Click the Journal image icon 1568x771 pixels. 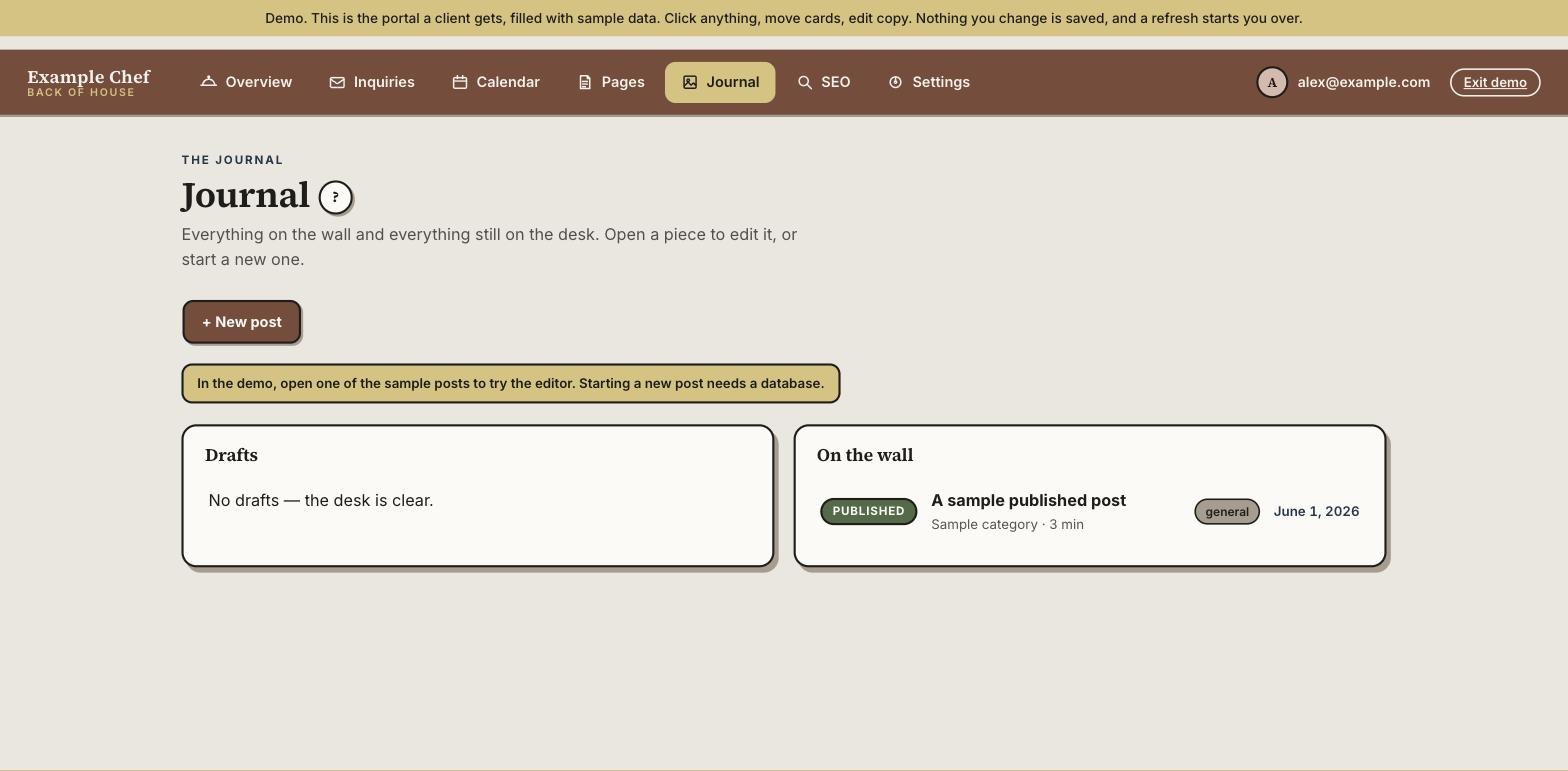point(690,82)
